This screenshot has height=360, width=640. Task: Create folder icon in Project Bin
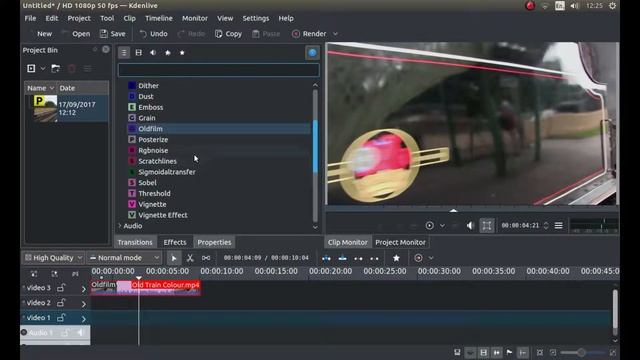tap(56, 69)
